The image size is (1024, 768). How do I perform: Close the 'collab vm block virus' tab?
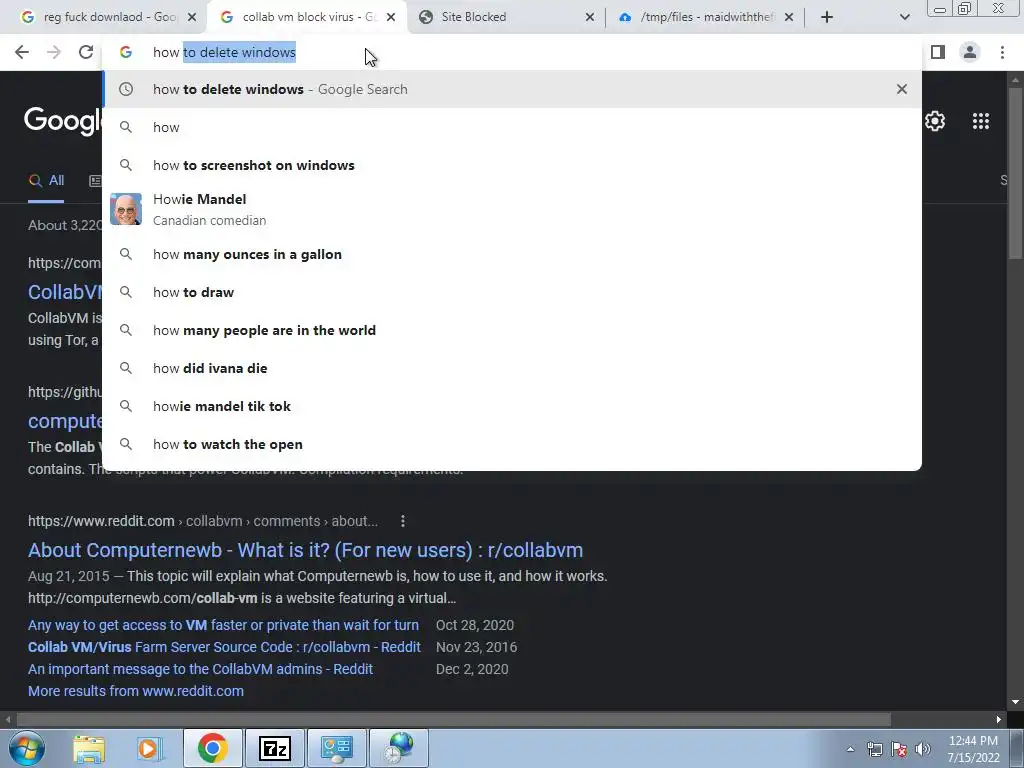tap(391, 17)
